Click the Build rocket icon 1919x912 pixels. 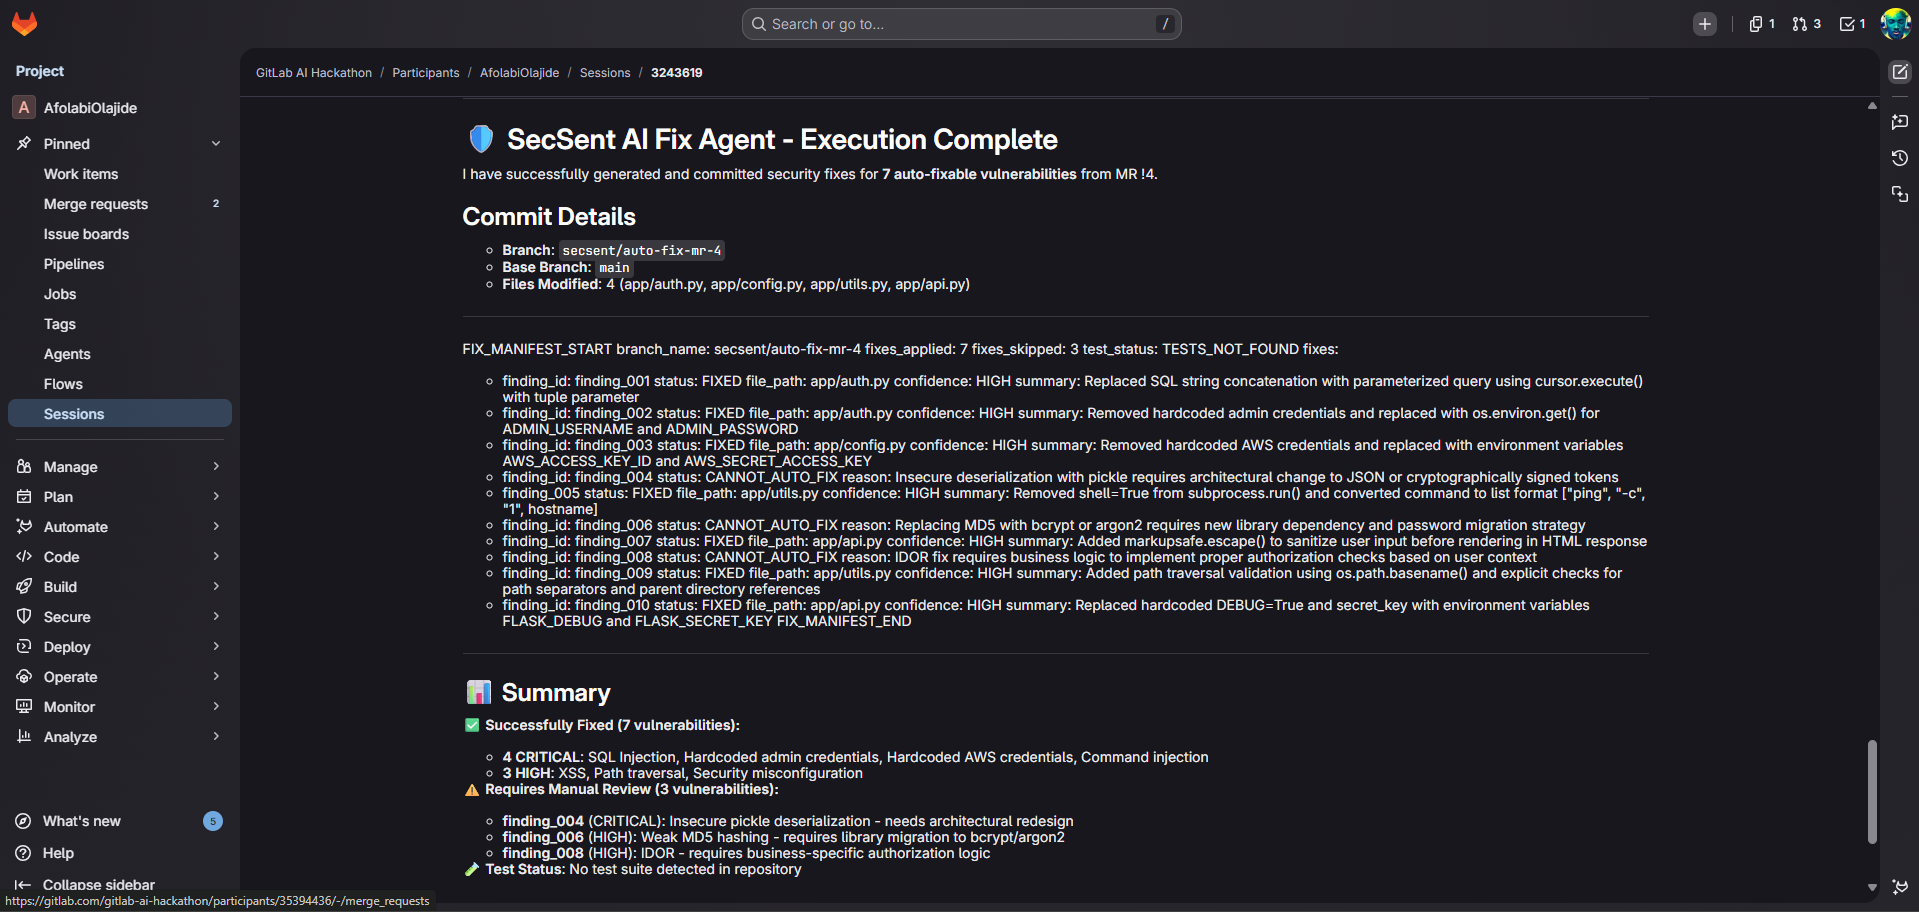coord(24,587)
